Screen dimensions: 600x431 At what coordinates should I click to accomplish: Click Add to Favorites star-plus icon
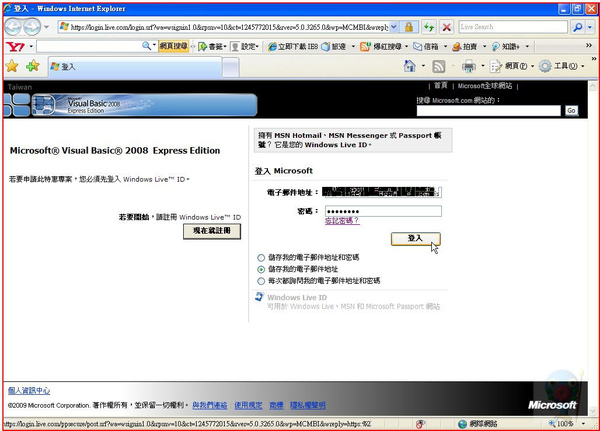click(33, 66)
